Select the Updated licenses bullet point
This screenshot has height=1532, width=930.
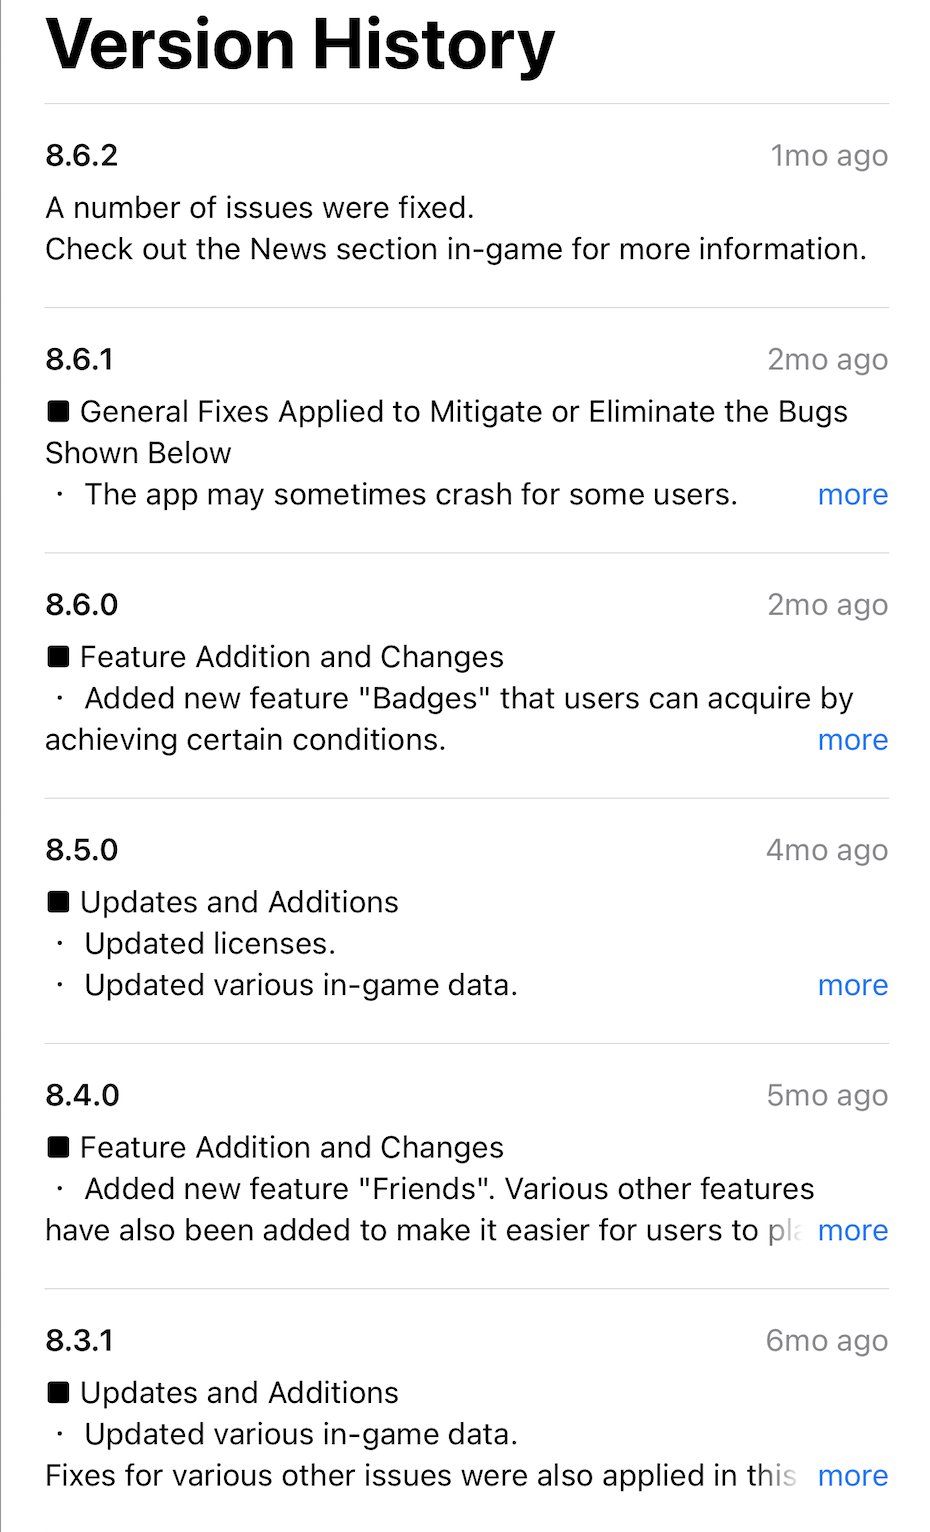pyautogui.click(x=210, y=943)
